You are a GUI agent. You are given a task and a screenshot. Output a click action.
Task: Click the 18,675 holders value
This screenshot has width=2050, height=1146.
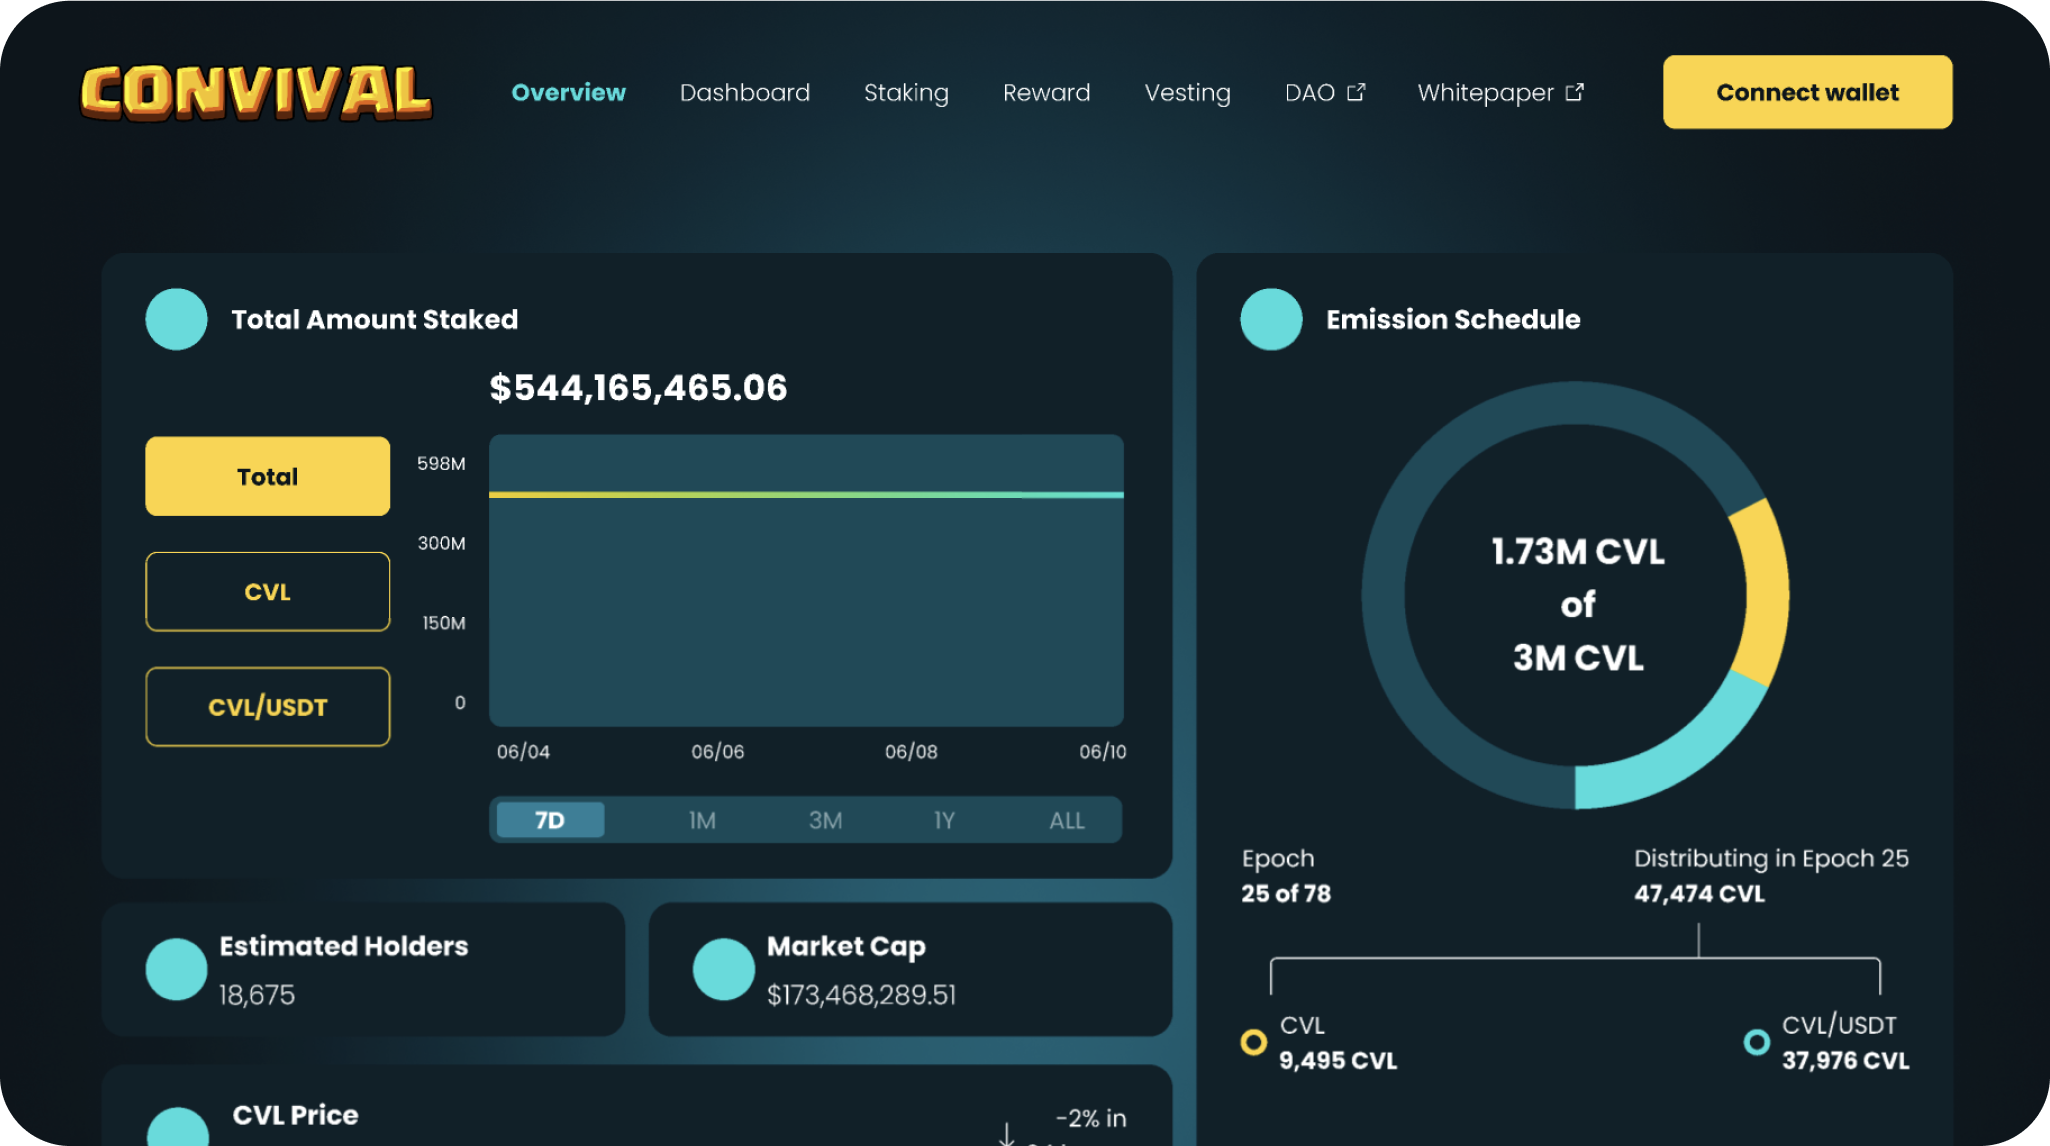point(257,994)
